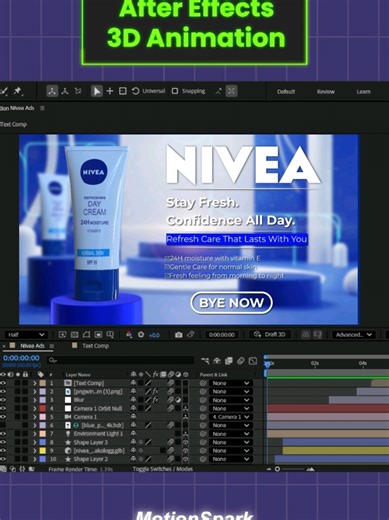The image size is (389, 520).
Task: Click the Local Axis Mode icon
Action: pos(52,91)
